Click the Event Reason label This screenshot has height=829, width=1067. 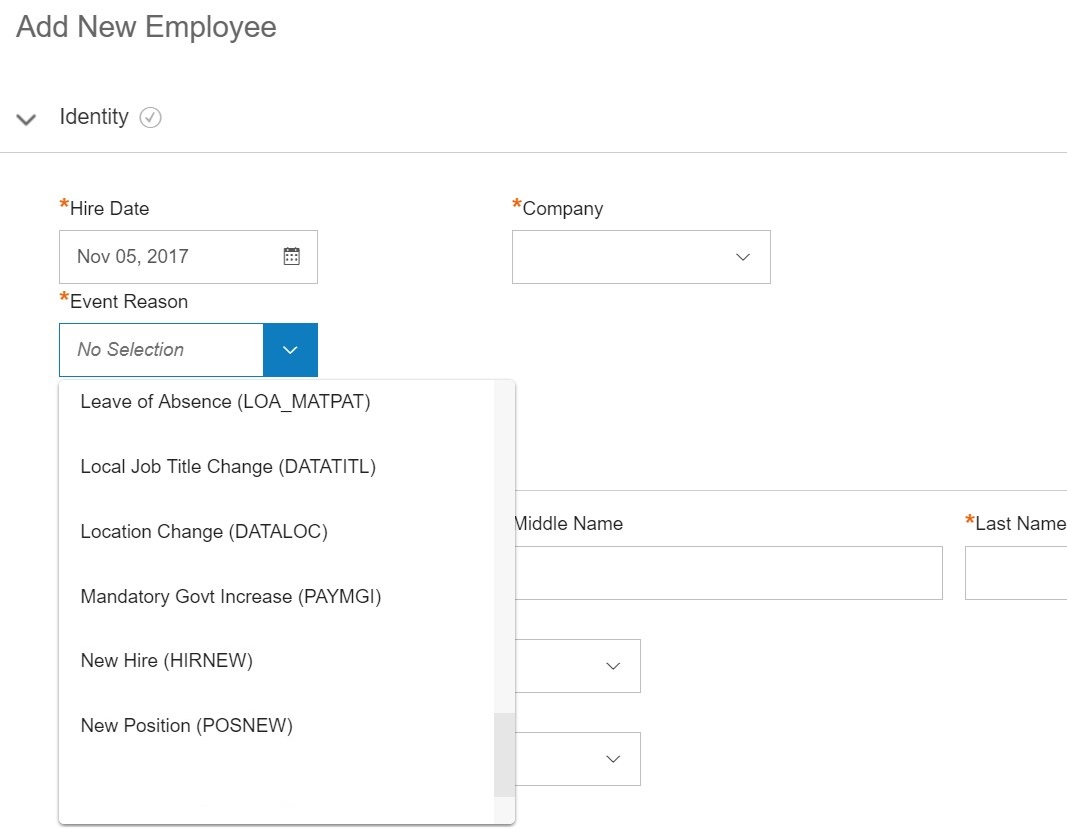click(129, 302)
